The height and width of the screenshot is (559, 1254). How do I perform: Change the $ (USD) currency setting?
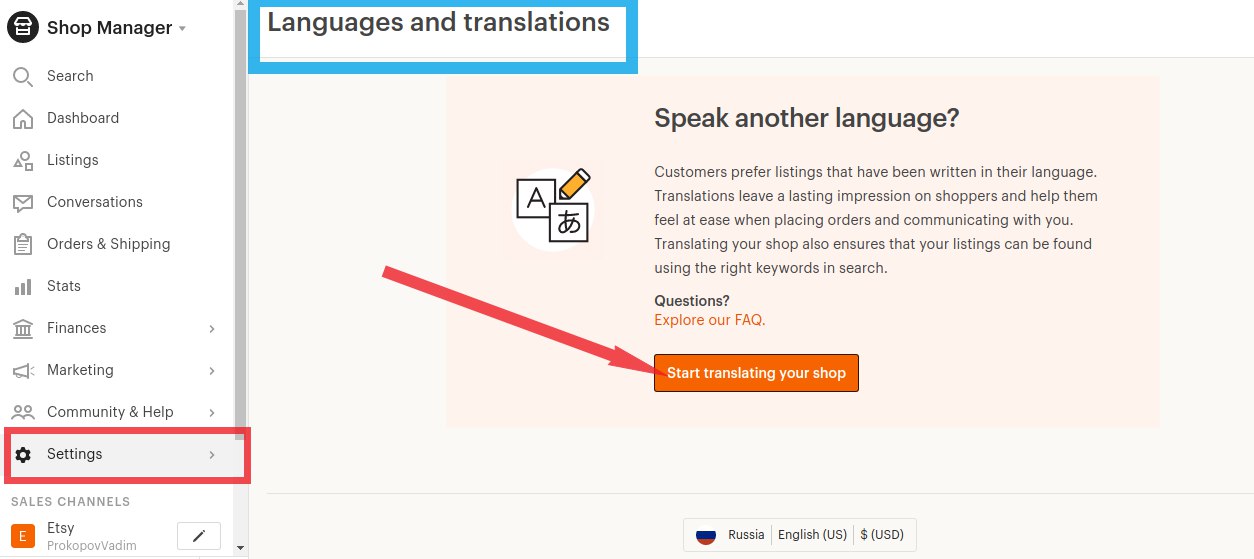coord(884,535)
